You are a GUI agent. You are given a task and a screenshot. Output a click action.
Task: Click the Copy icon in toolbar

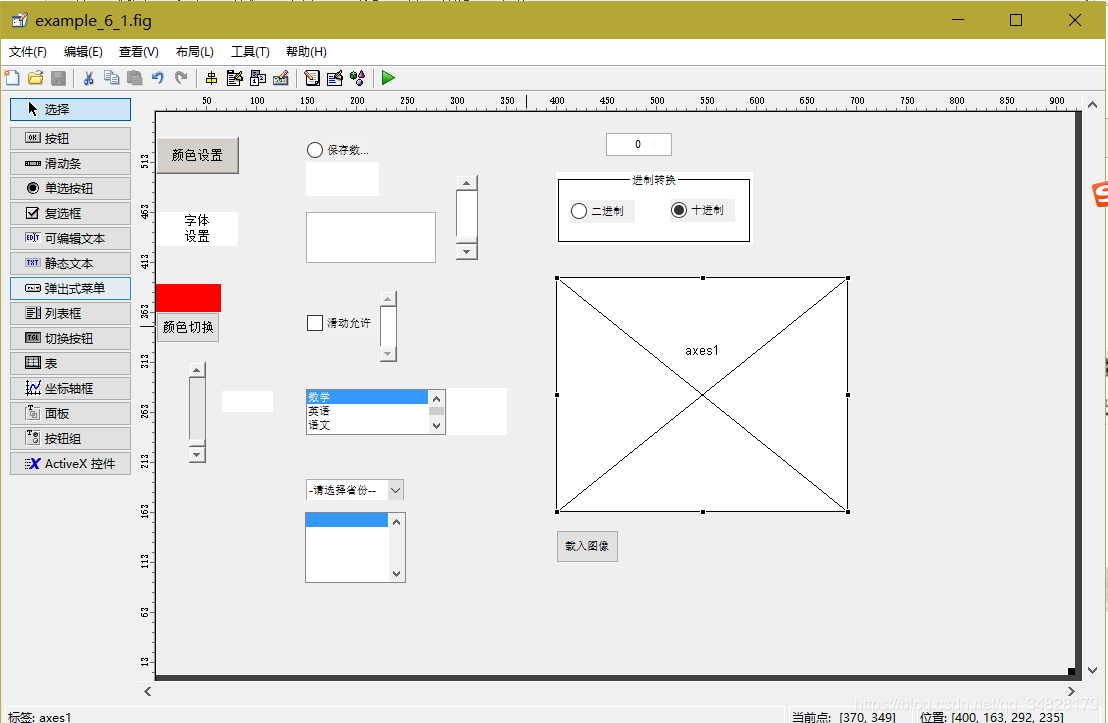(112, 78)
